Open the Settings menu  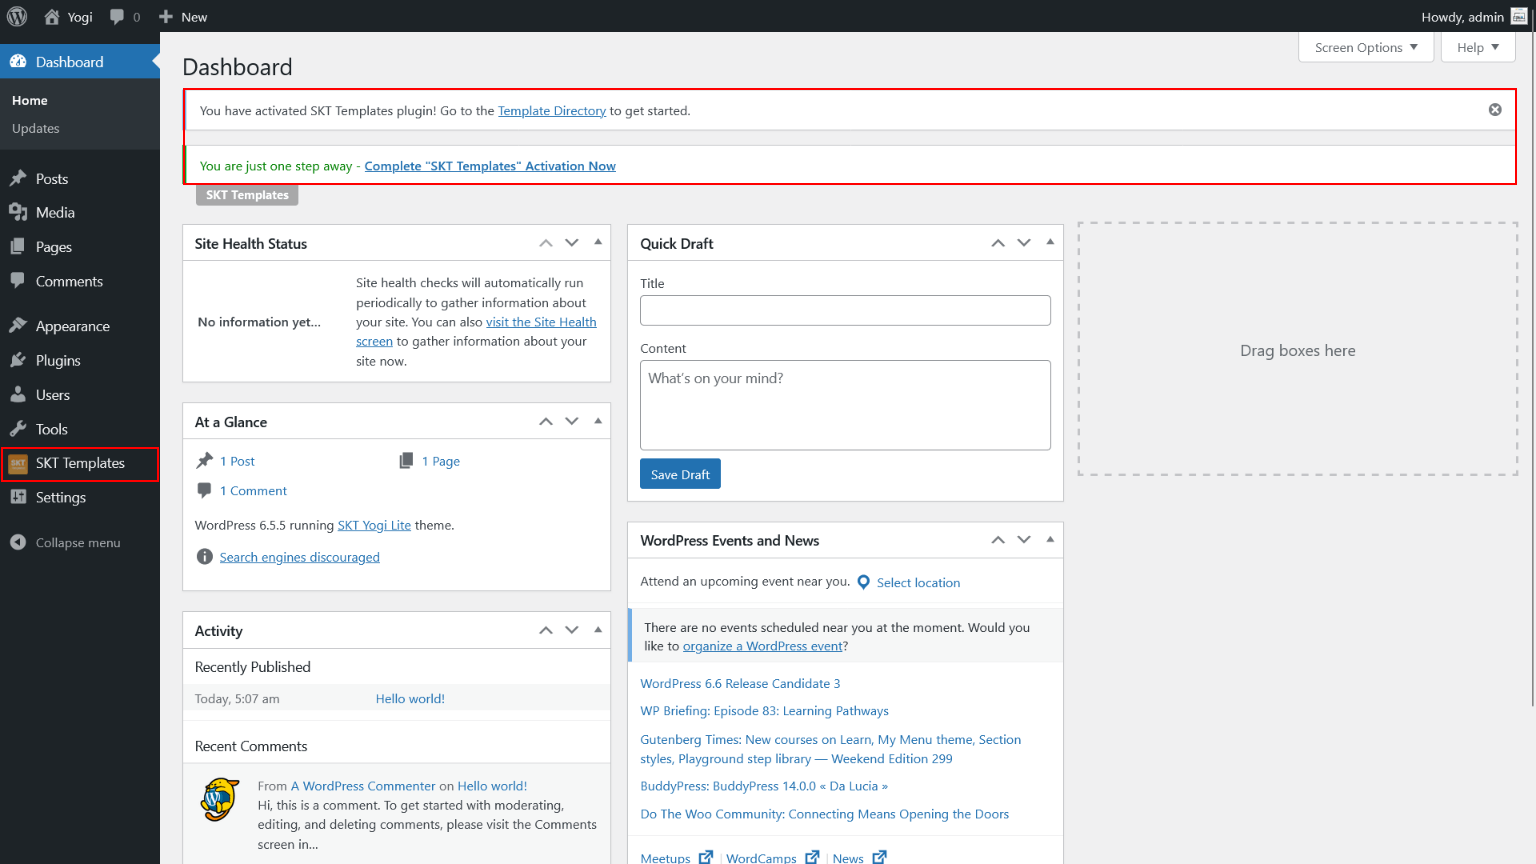[x=80, y=497]
